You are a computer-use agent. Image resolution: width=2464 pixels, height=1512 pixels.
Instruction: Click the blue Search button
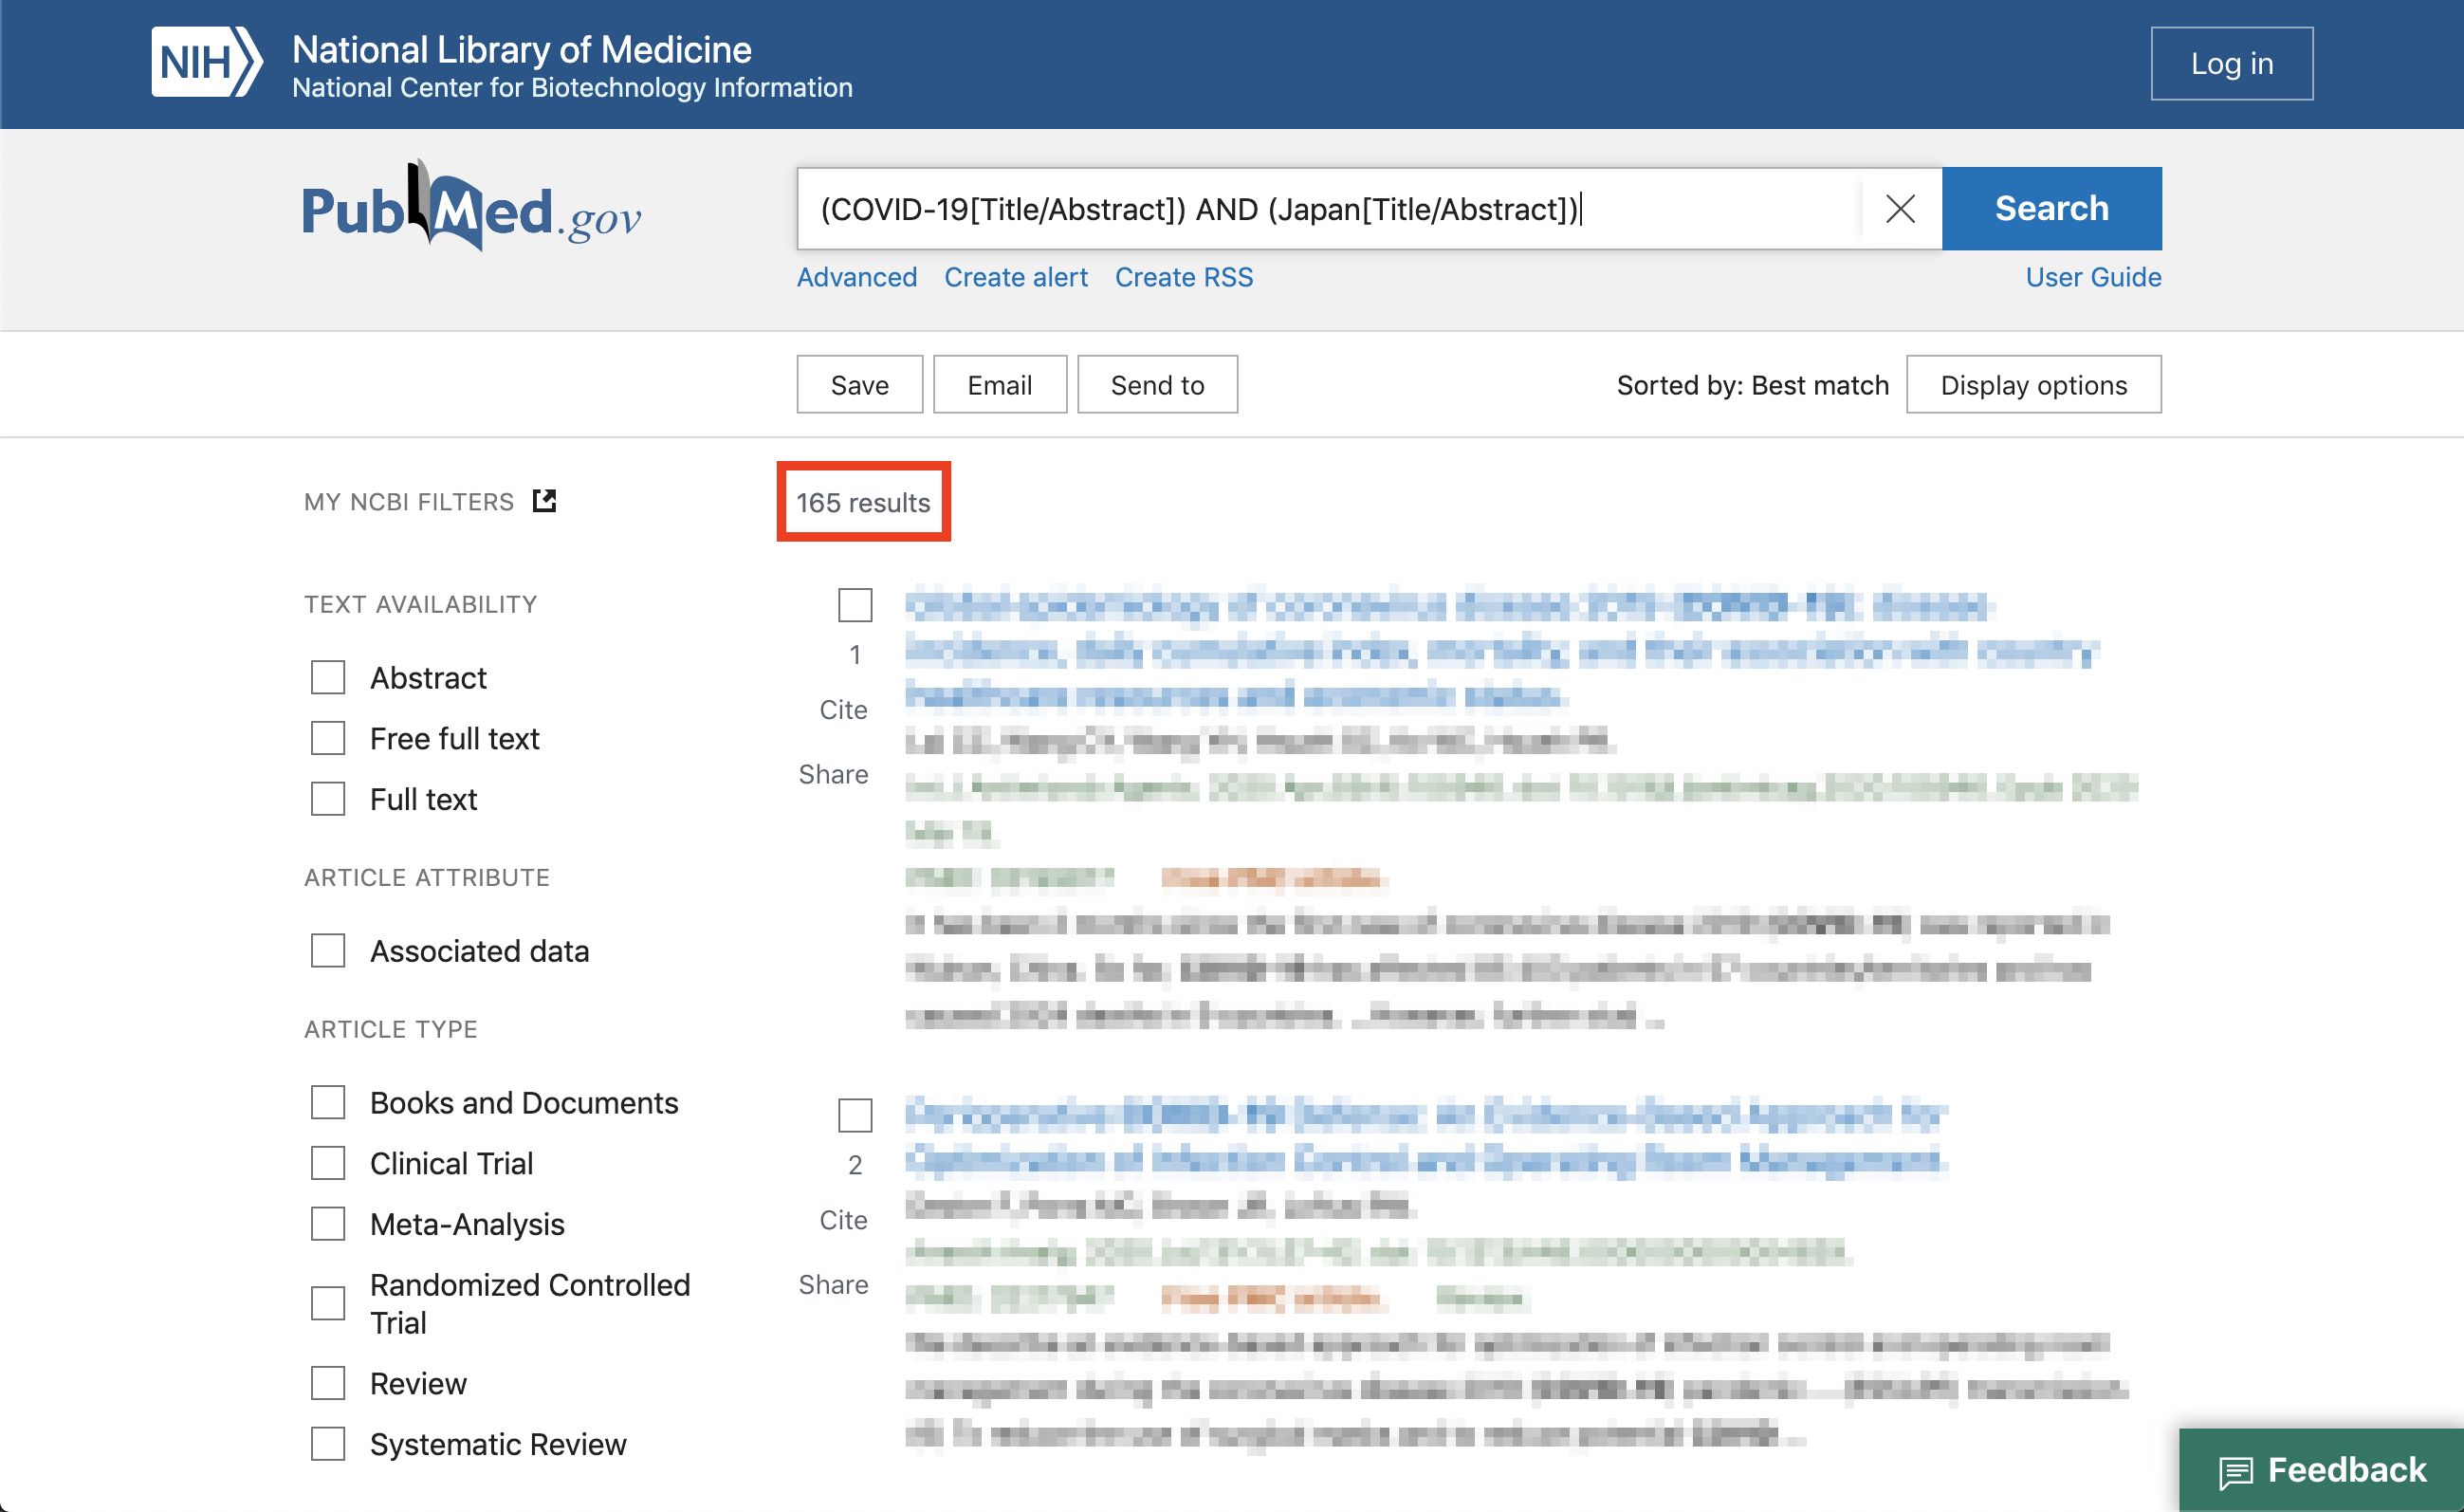(x=2051, y=208)
